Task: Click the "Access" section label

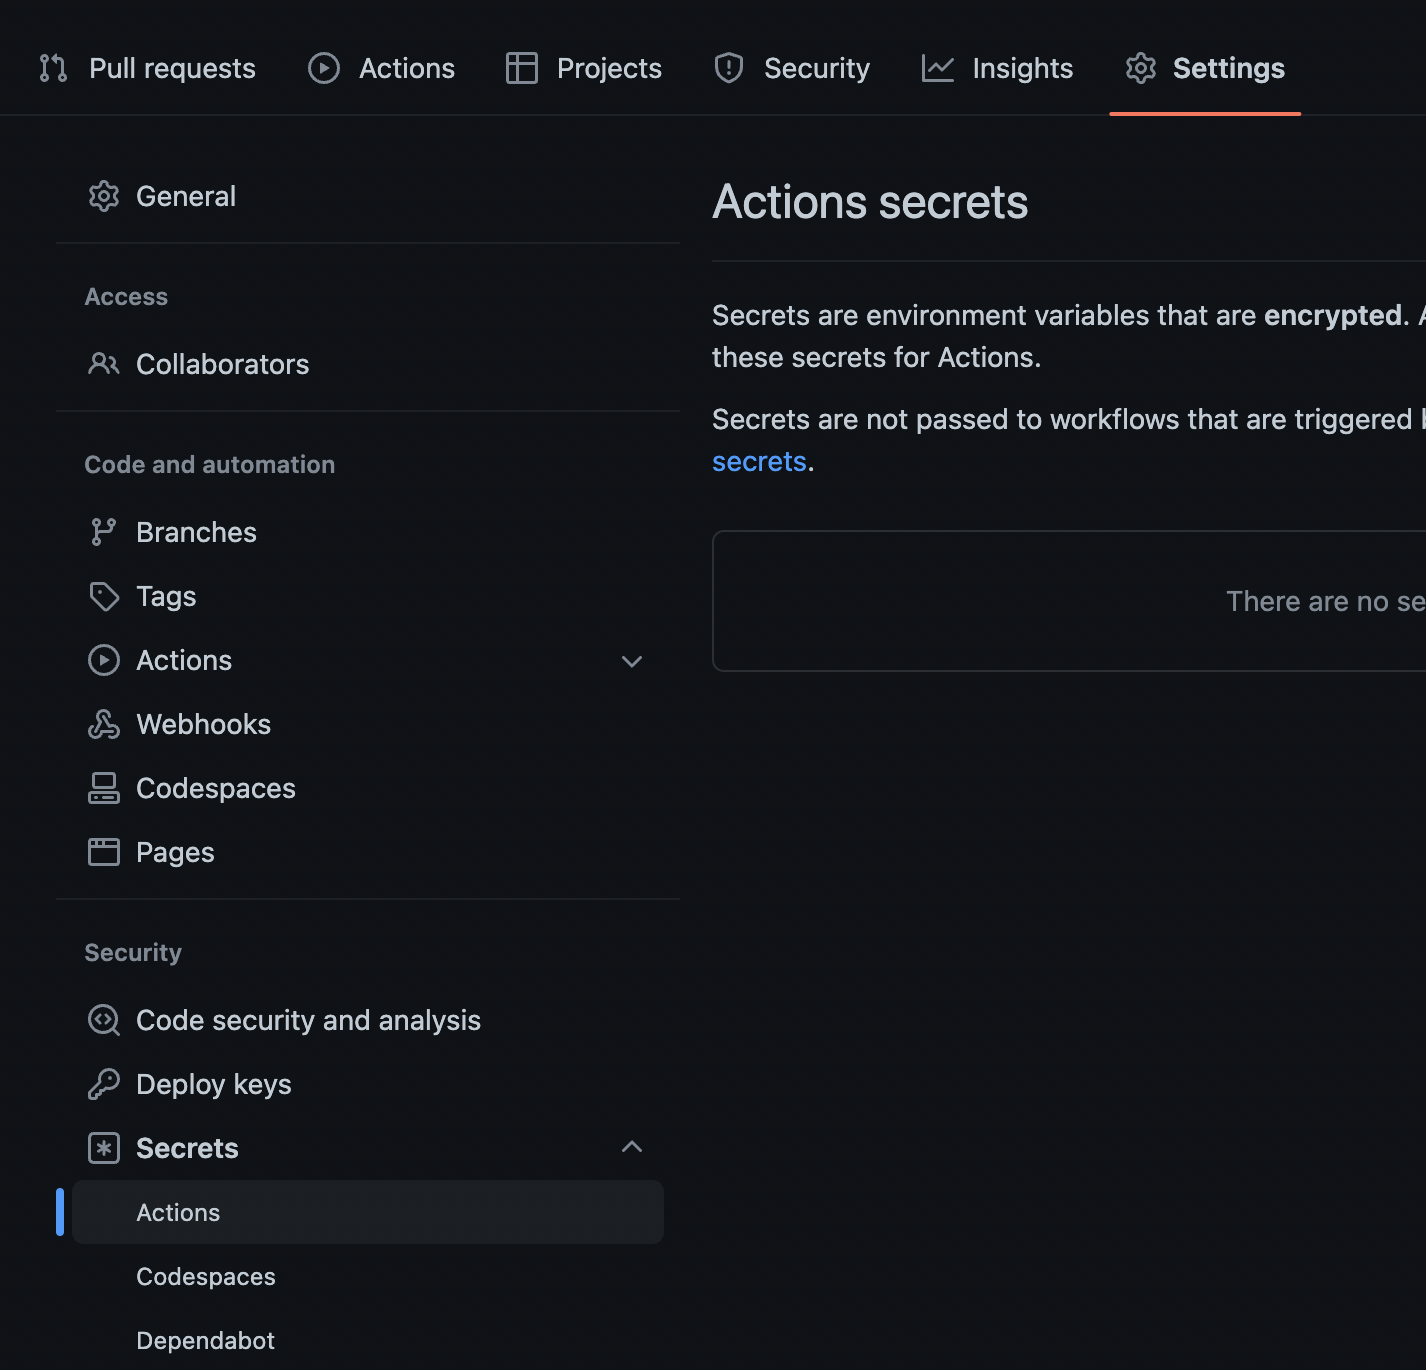Action: [x=126, y=296]
